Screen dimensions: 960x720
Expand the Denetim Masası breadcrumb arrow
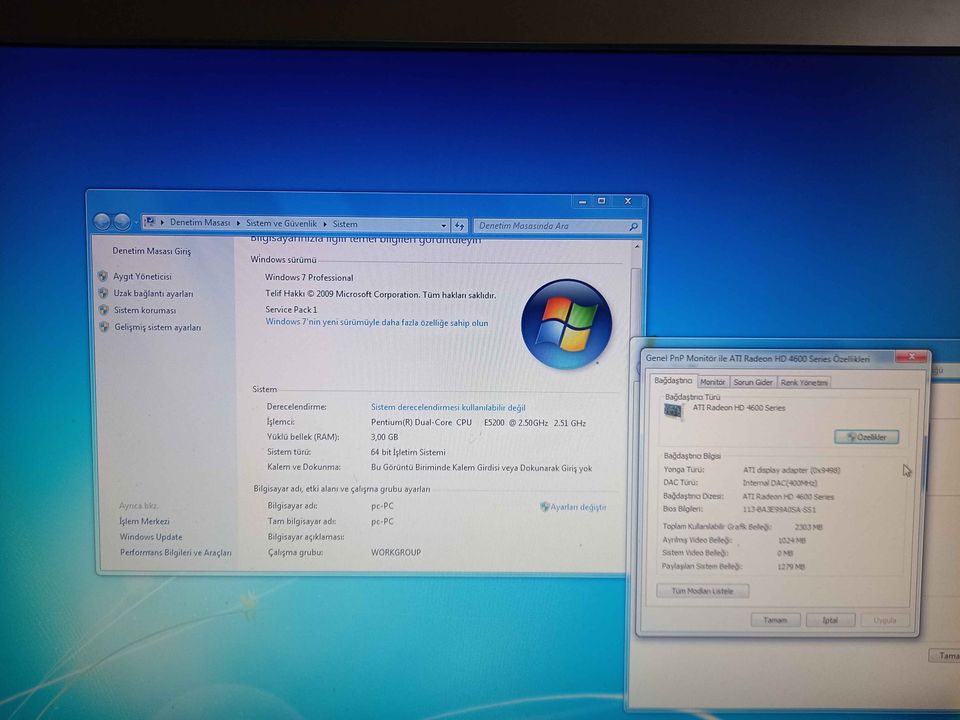pos(238,223)
